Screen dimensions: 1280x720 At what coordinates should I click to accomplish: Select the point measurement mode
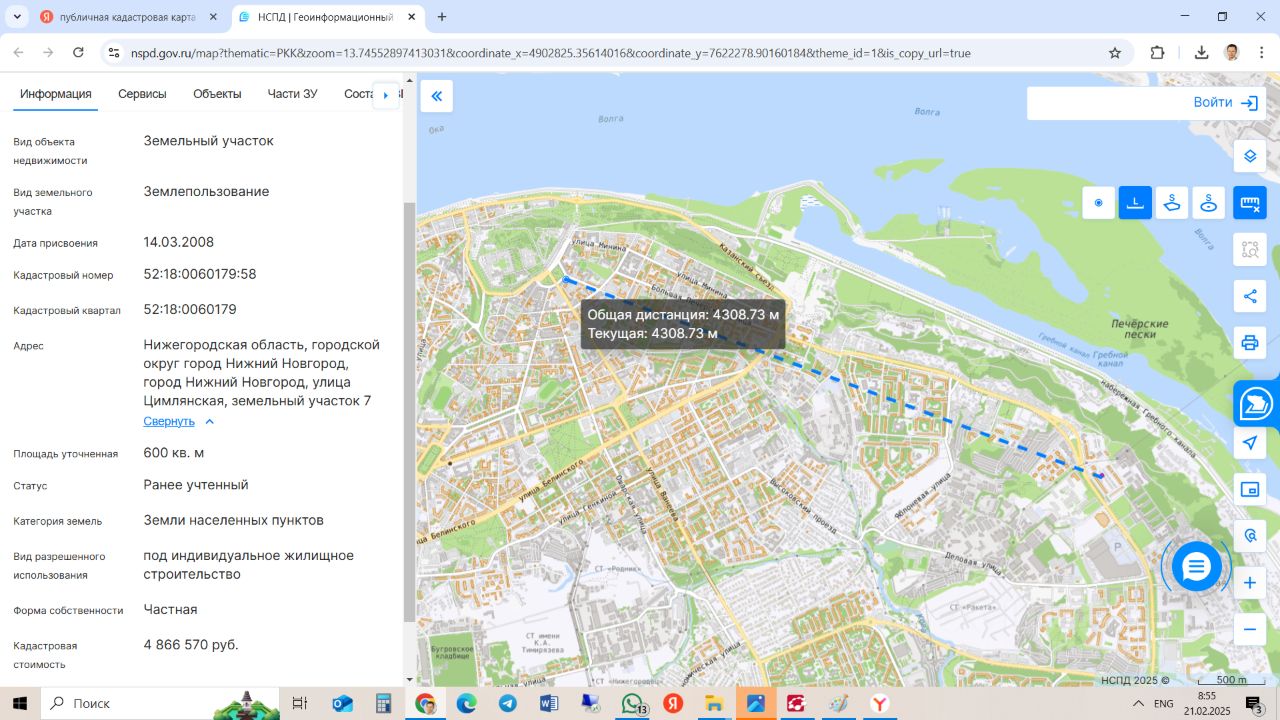(1098, 203)
